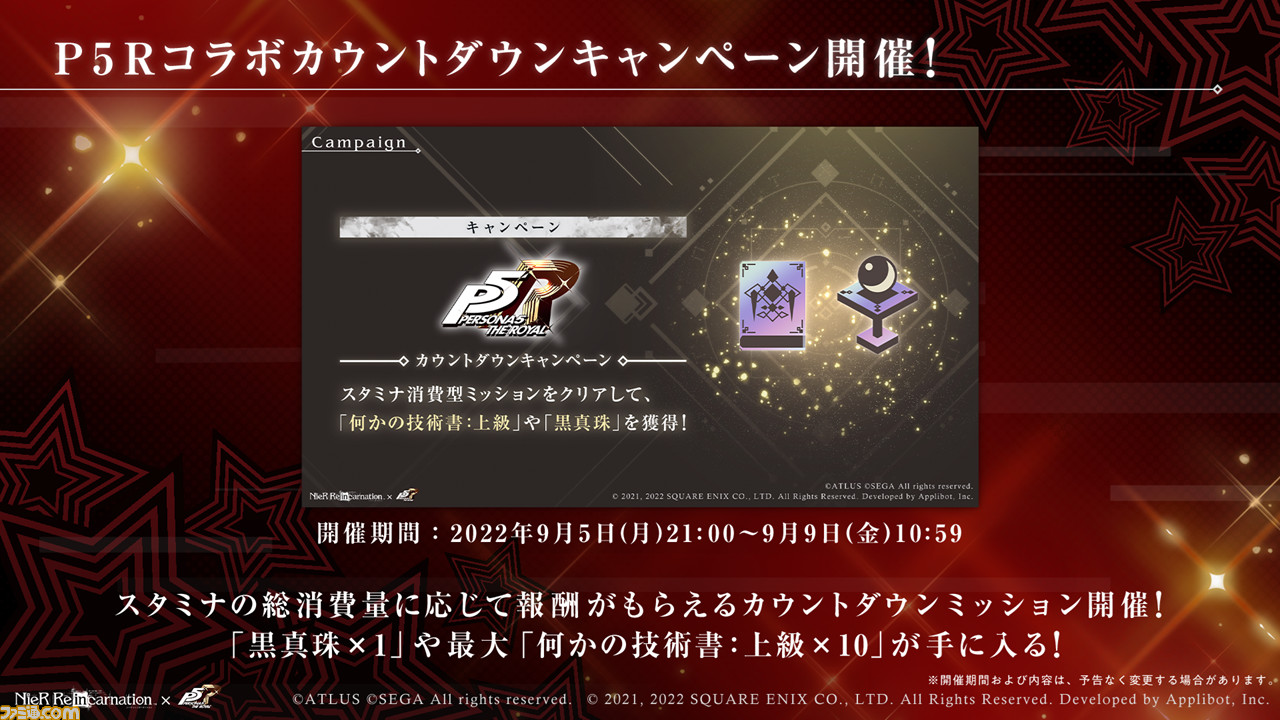Click the スタミナの総消費量 description line
This screenshot has width=1280, height=720.
tap(640, 605)
